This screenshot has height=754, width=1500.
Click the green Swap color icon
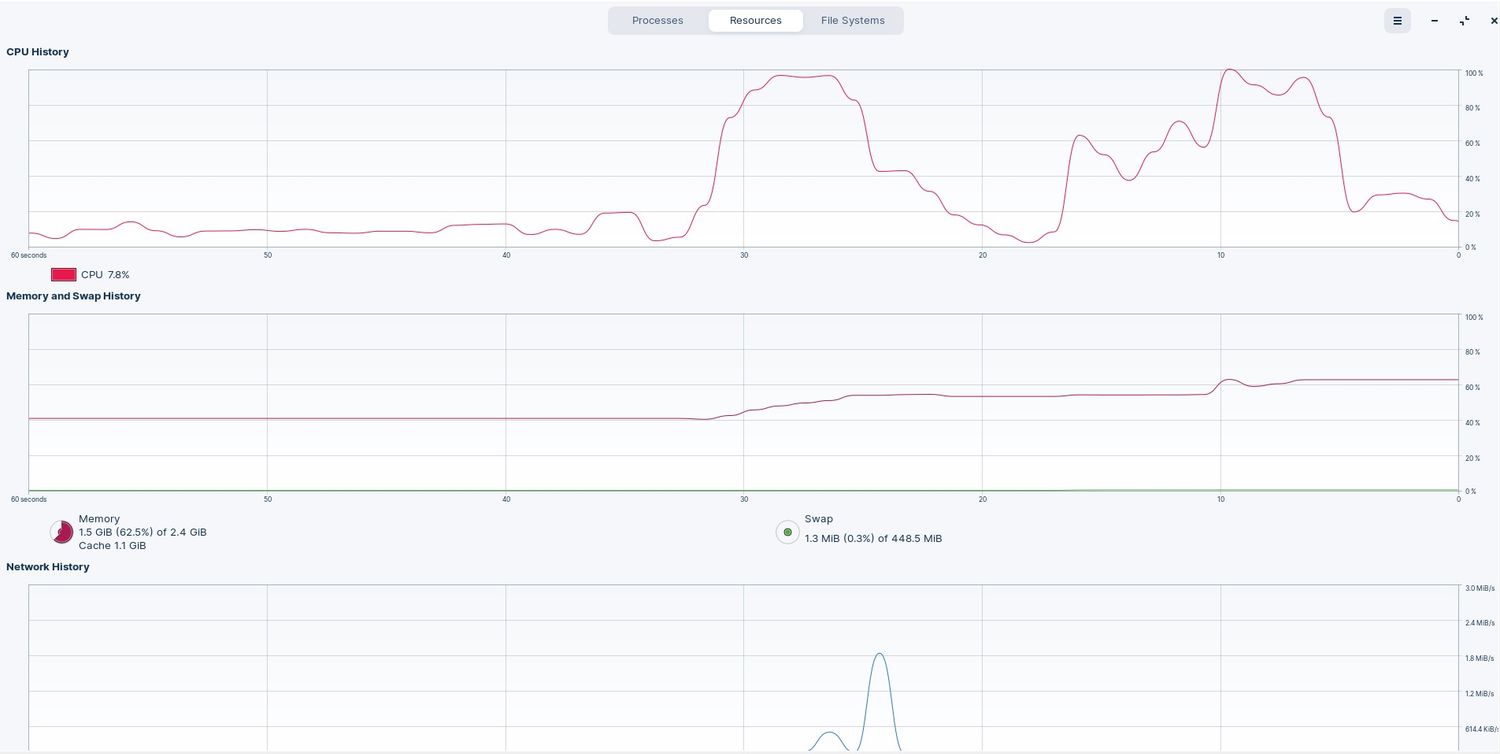[788, 532]
